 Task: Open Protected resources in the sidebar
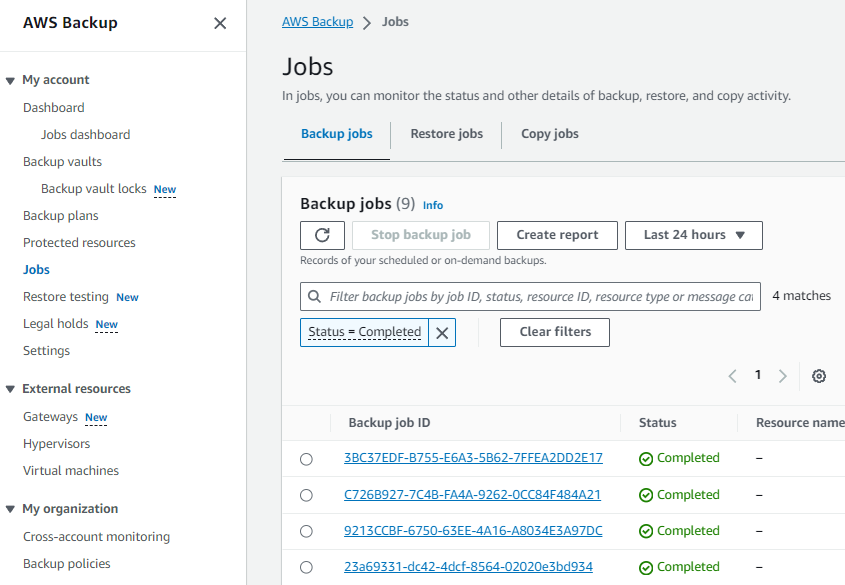[x=79, y=242]
